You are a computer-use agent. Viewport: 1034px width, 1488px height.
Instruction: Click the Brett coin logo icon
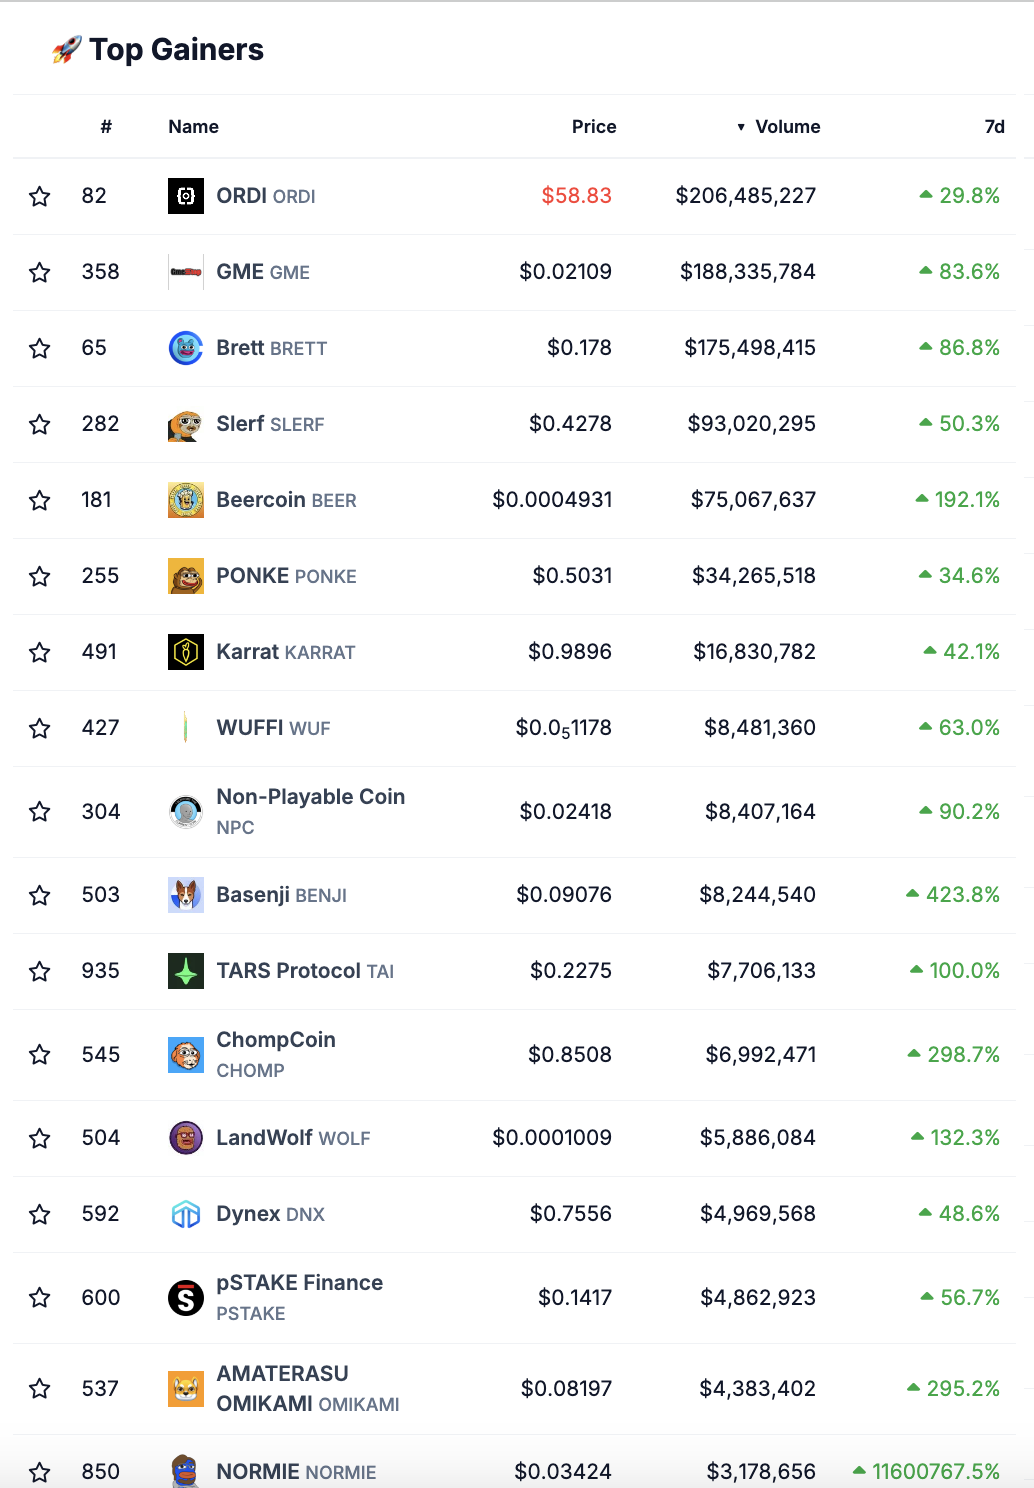click(186, 348)
